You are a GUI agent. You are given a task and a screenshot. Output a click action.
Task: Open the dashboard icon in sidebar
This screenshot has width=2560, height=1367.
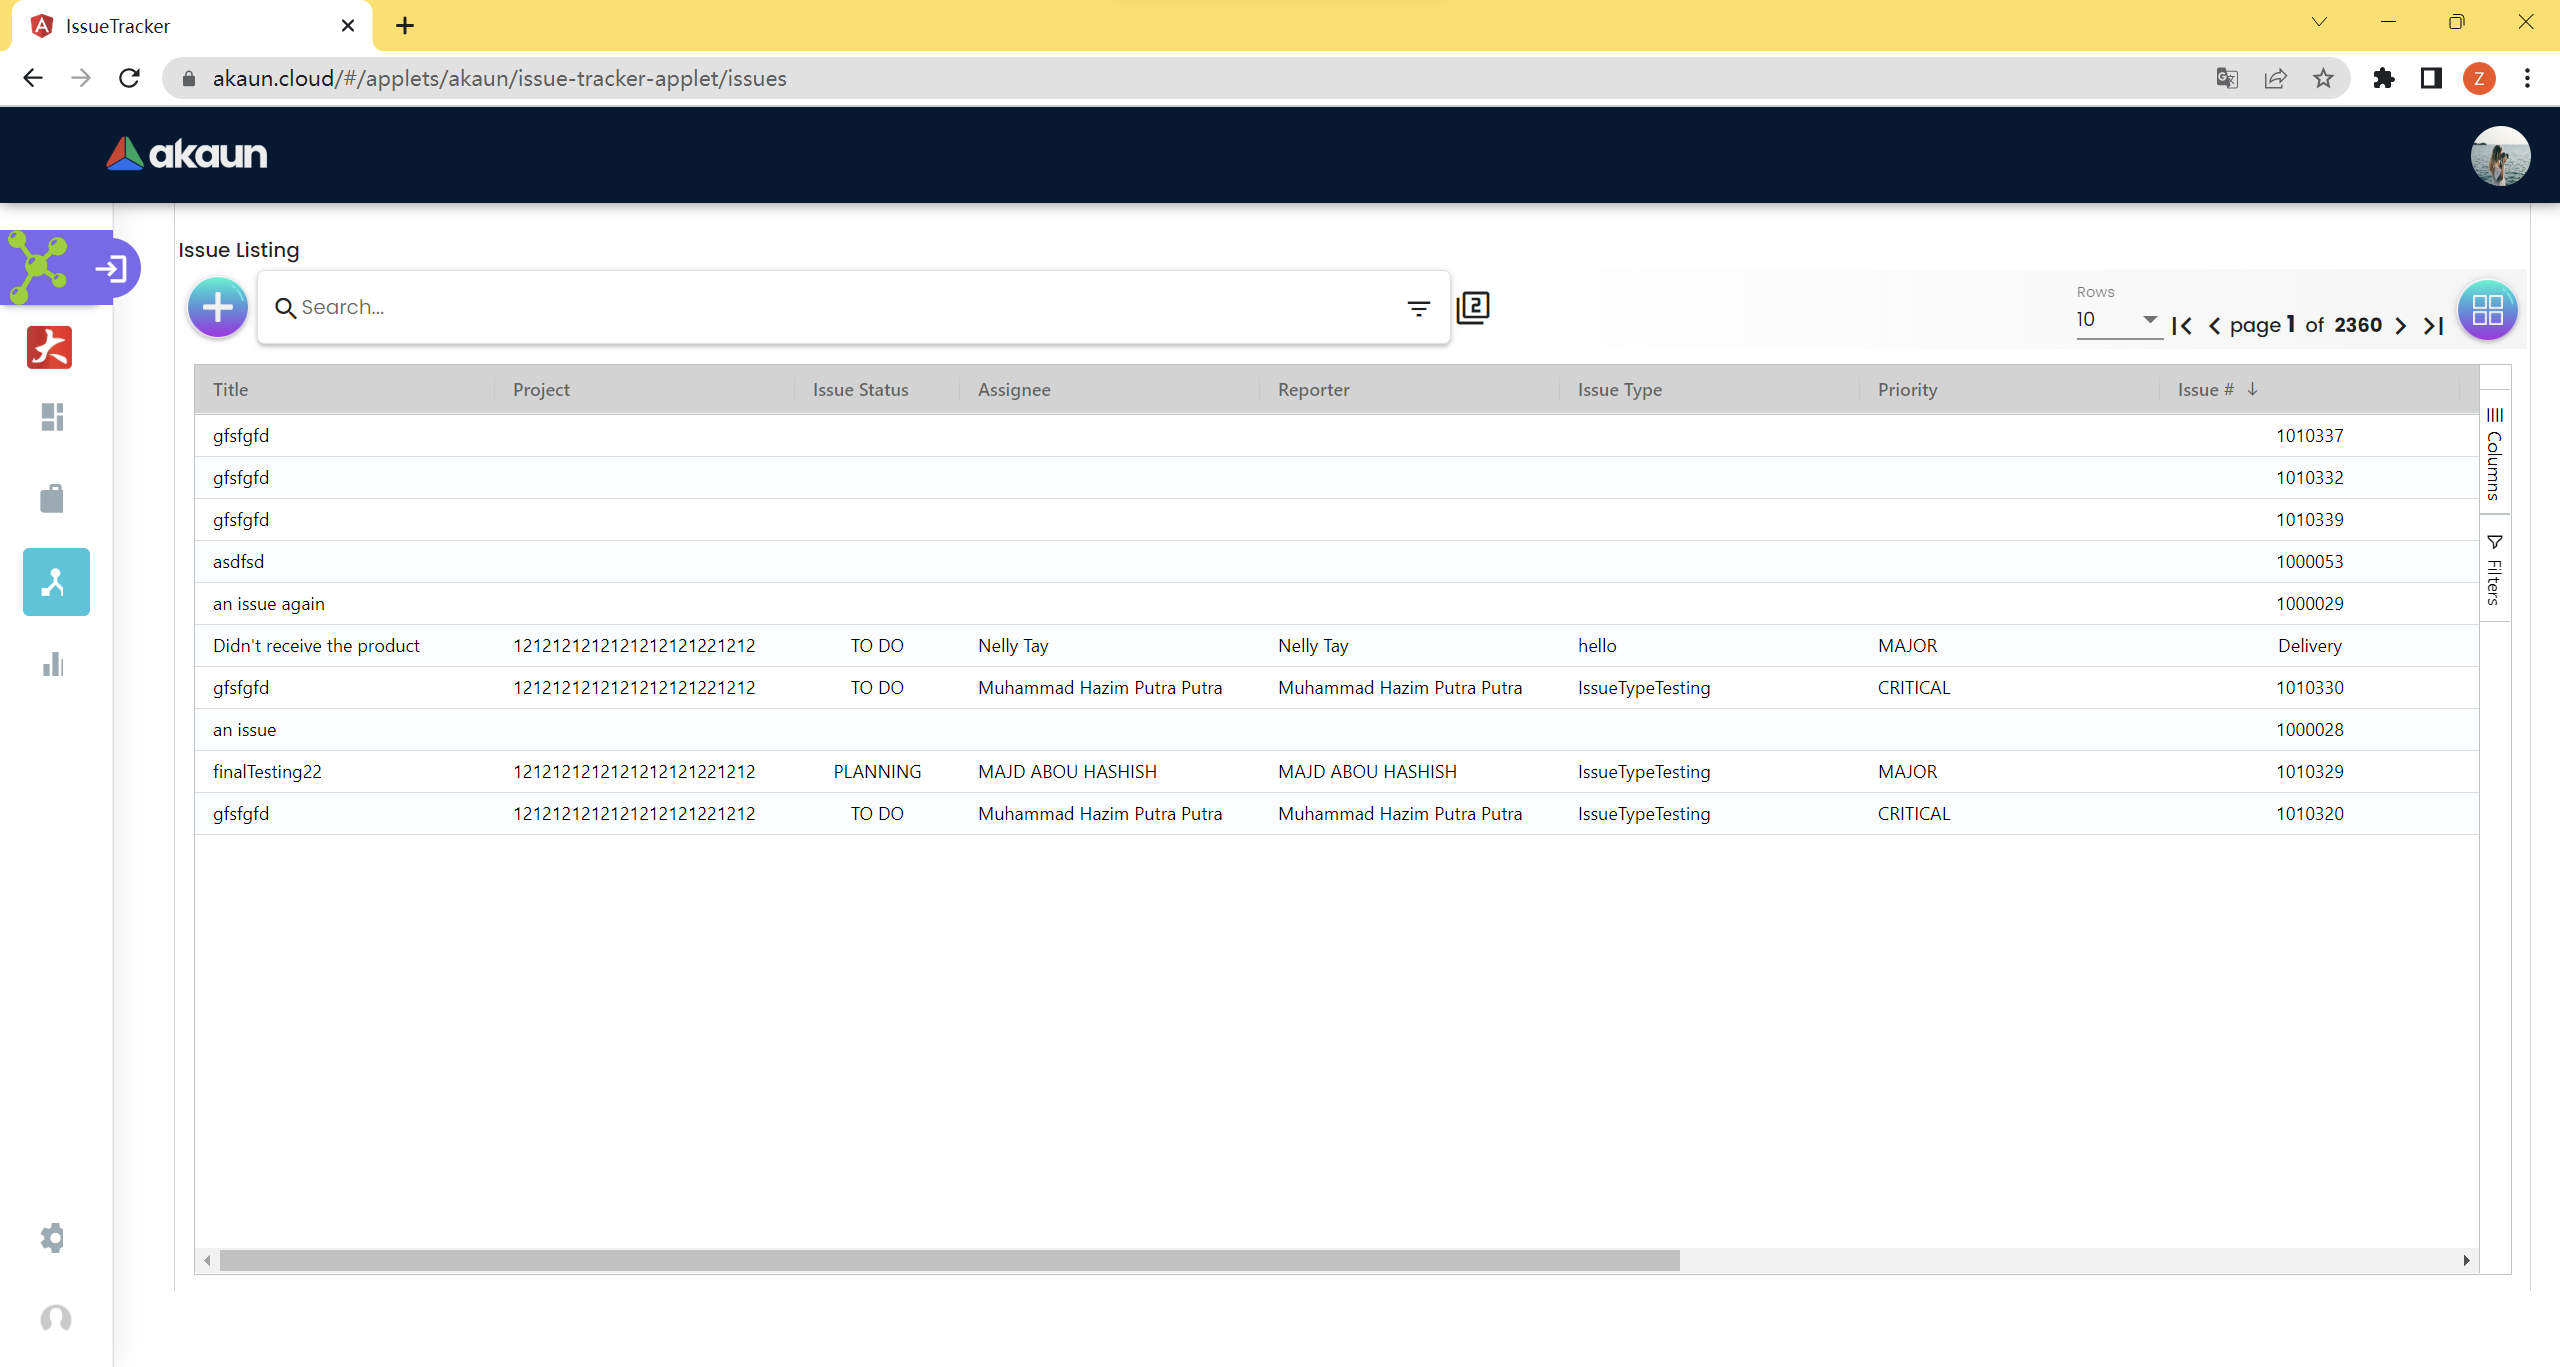pos(53,417)
